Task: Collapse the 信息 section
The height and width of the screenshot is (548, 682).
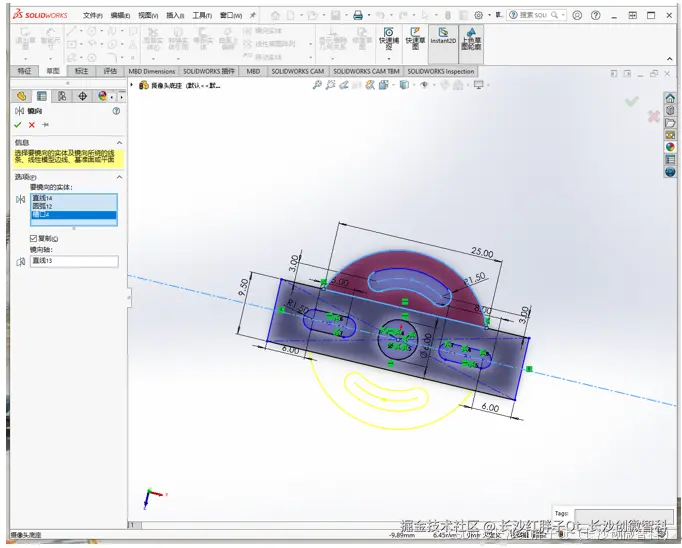Action: click(119, 143)
